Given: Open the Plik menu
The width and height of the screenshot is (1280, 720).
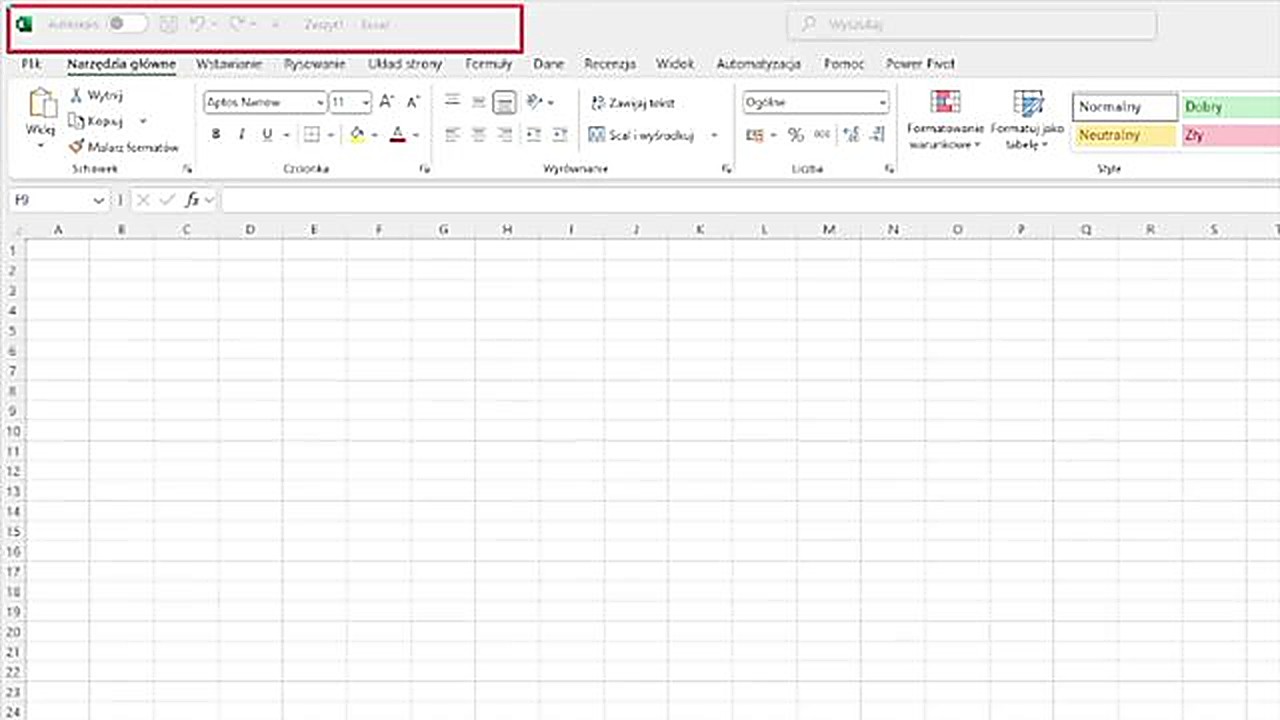Looking at the screenshot, I should [30, 63].
